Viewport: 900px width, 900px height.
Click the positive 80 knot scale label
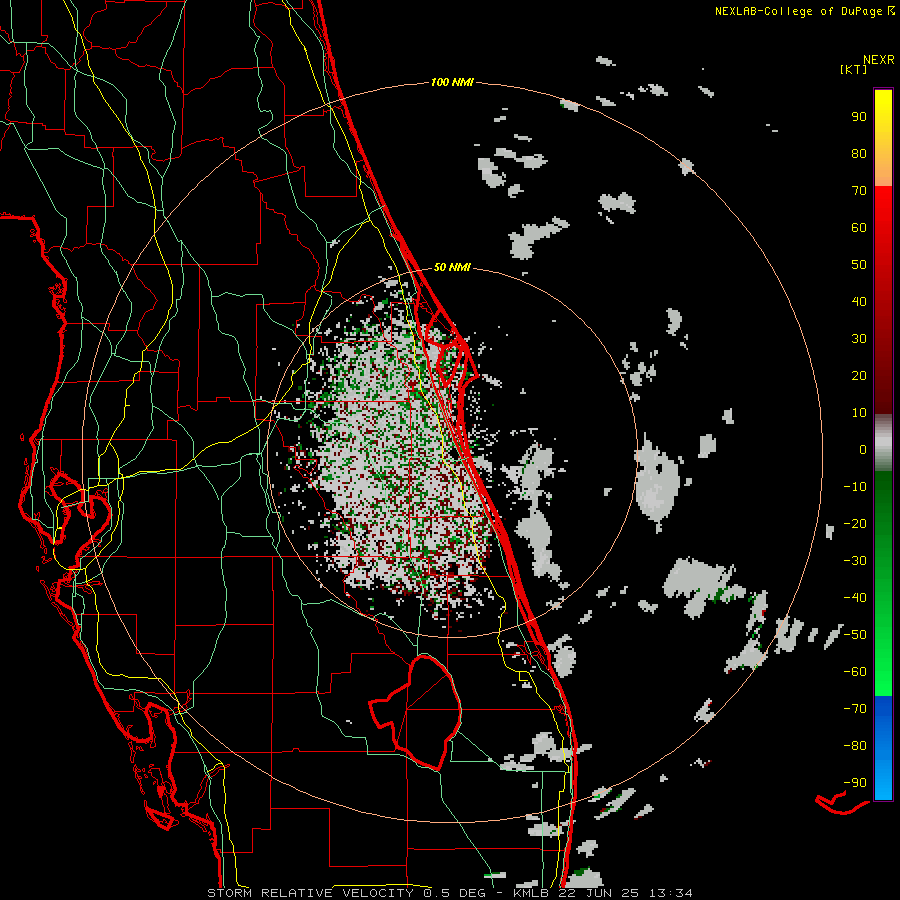coord(859,154)
